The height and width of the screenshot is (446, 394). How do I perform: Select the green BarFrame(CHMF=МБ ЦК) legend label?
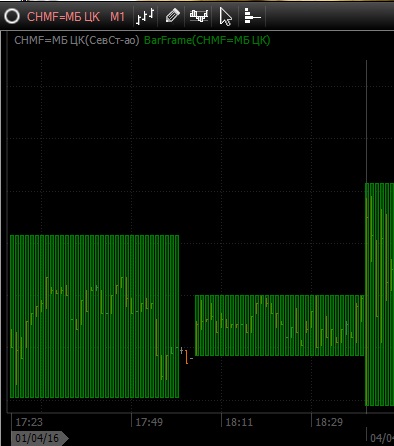point(207,40)
